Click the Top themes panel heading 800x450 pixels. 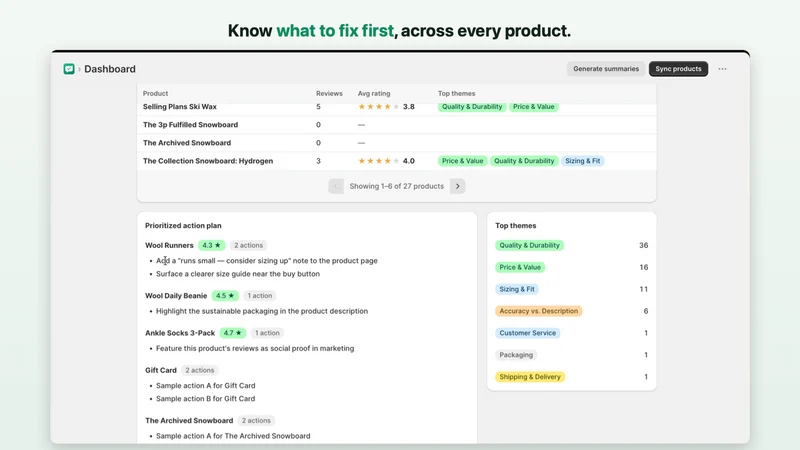(516, 226)
